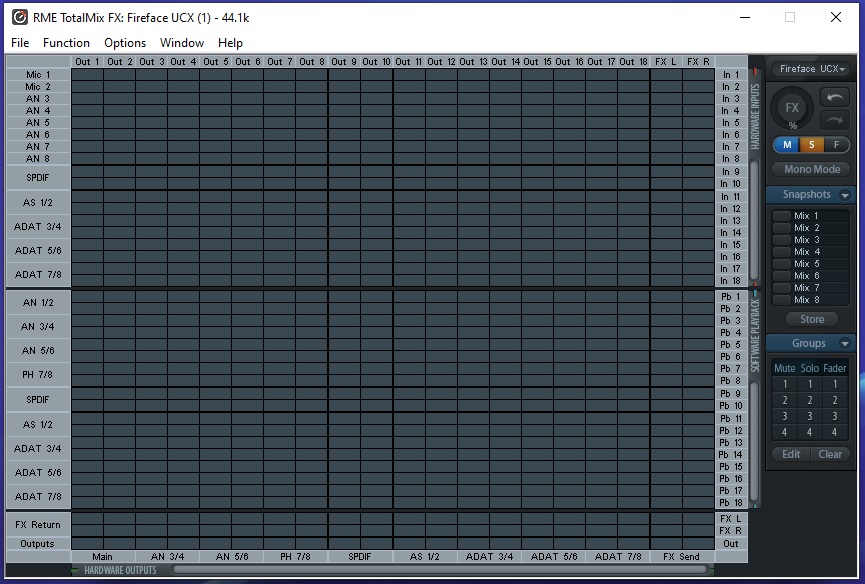
Task: Click the Outputs row label
Action: tap(38, 544)
